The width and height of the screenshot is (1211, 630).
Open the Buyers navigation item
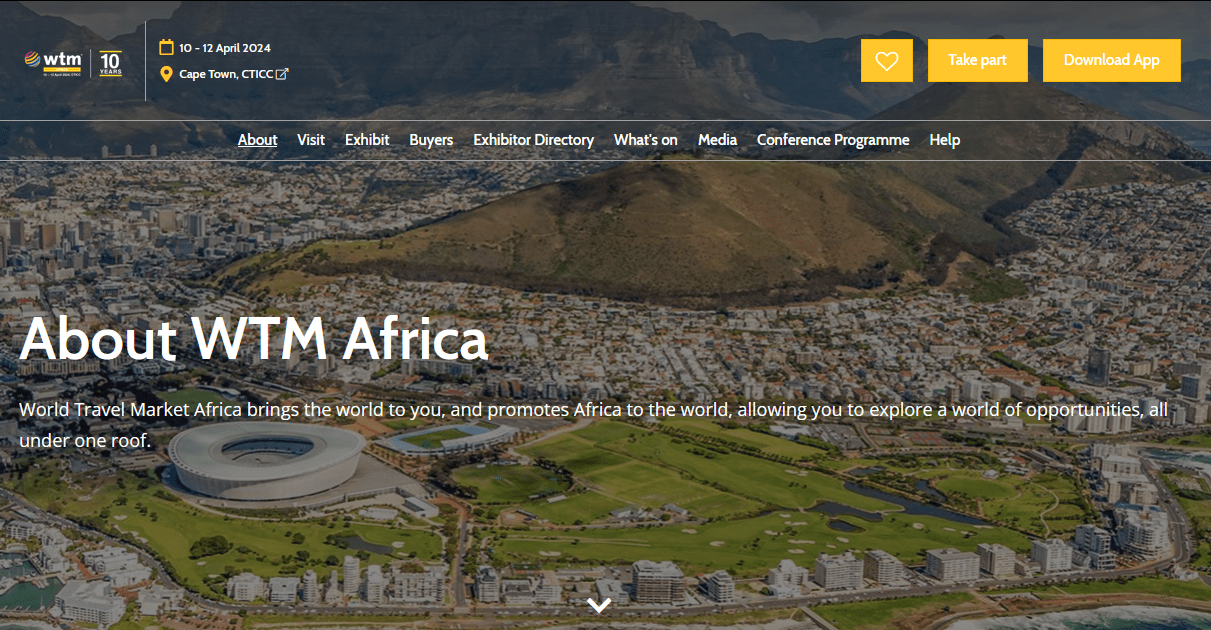[x=431, y=140]
